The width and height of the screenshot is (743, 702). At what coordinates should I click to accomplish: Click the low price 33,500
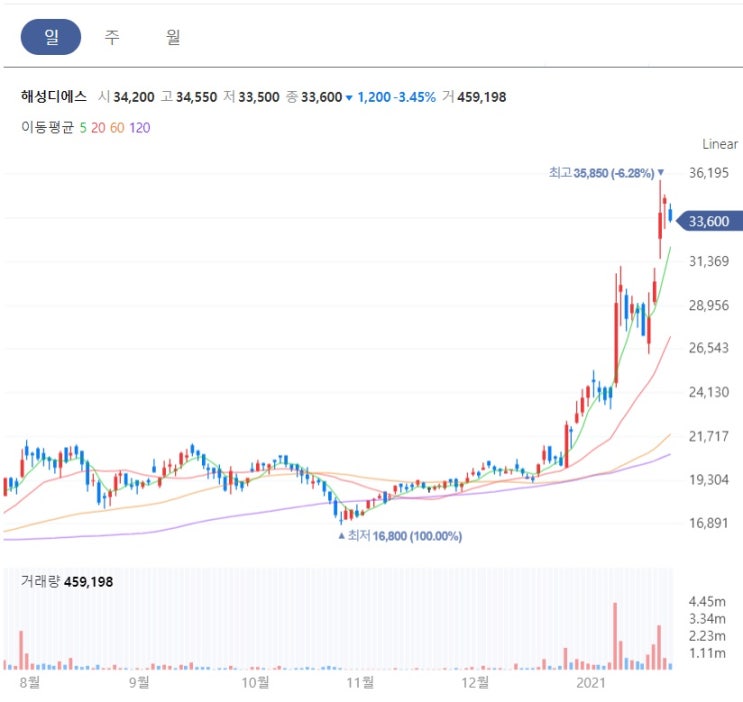tap(259, 97)
